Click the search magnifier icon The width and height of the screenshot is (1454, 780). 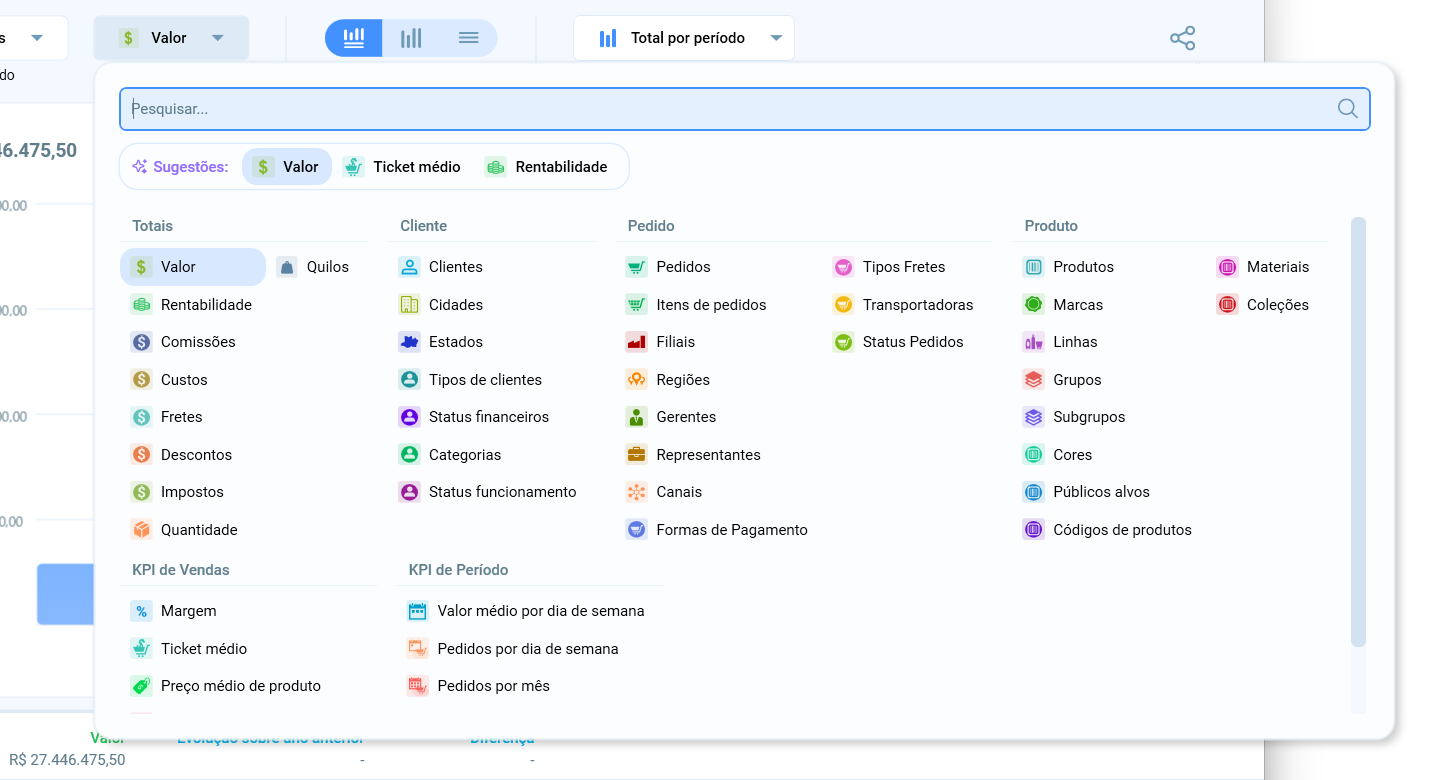[x=1347, y=109]
